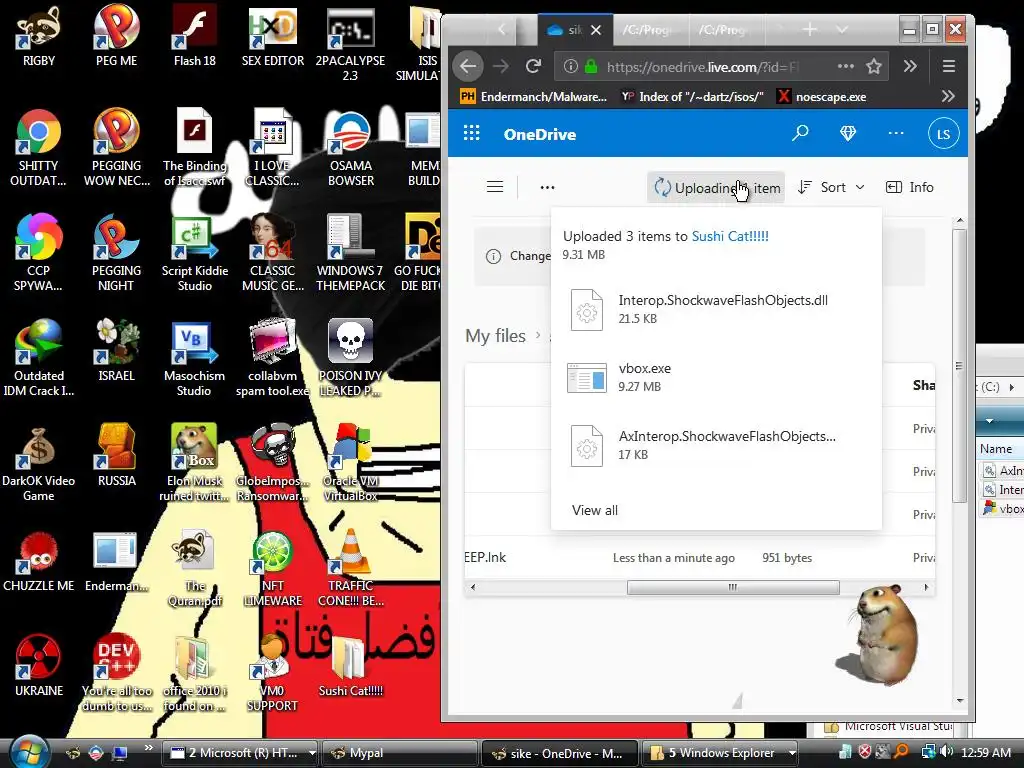Open the Endermanch/Malware bookmark

(x=534, y=97)
